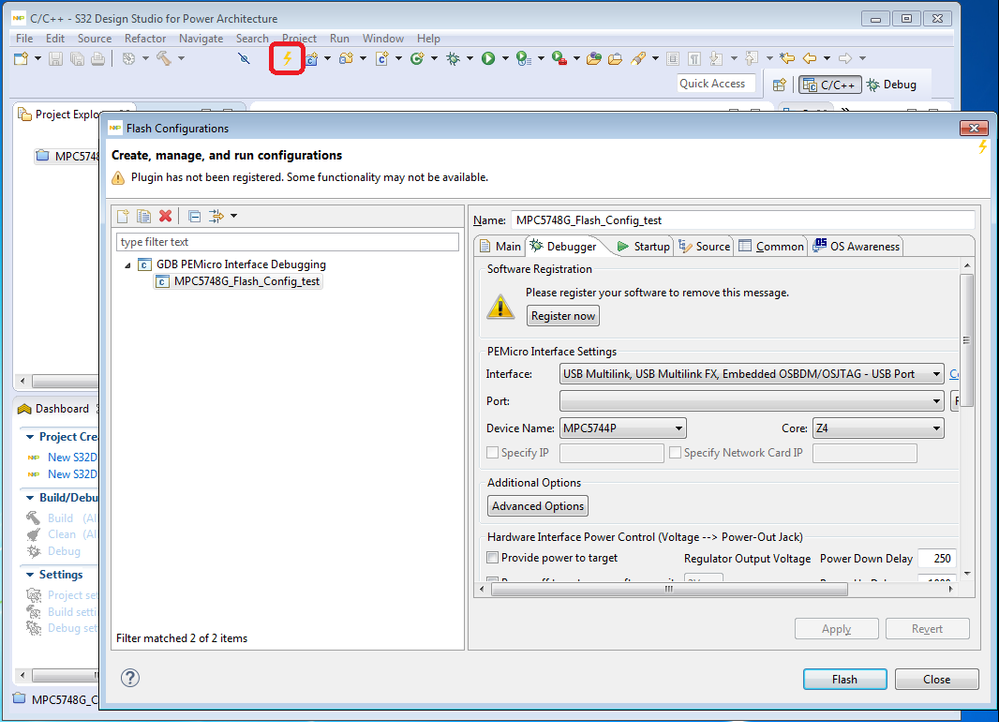Click vertical scrollbar in Debugger settings
The image size is (999, 722).
pyautogui.click(x=967, y=340)
